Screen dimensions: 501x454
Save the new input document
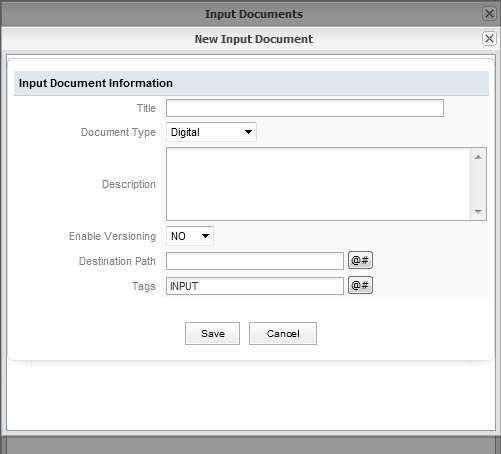[212, 333]
